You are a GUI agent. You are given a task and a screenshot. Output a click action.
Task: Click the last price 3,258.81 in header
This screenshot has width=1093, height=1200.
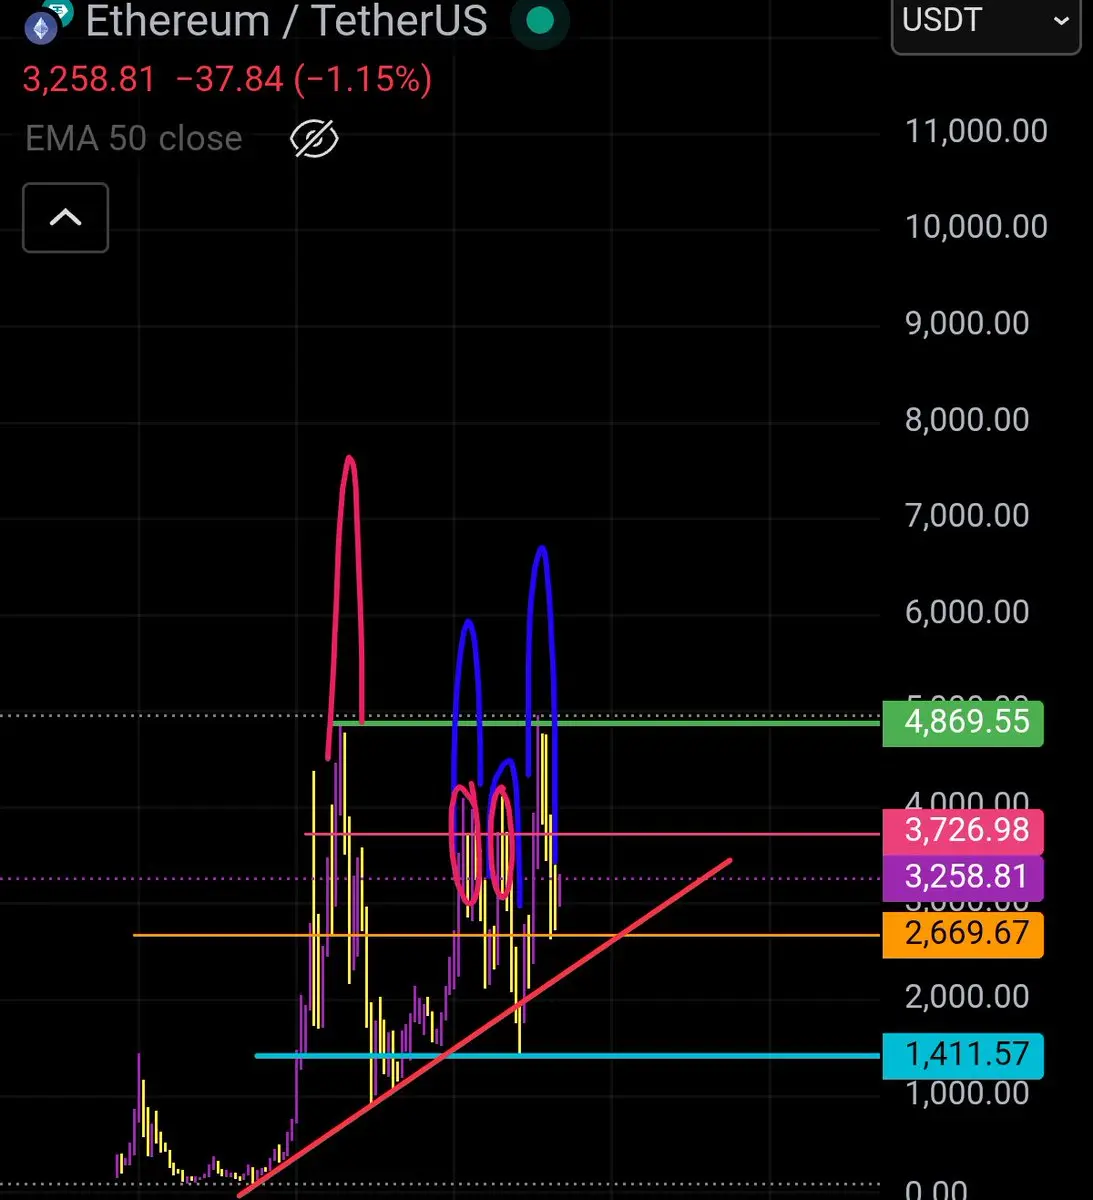tap(89, 79)
